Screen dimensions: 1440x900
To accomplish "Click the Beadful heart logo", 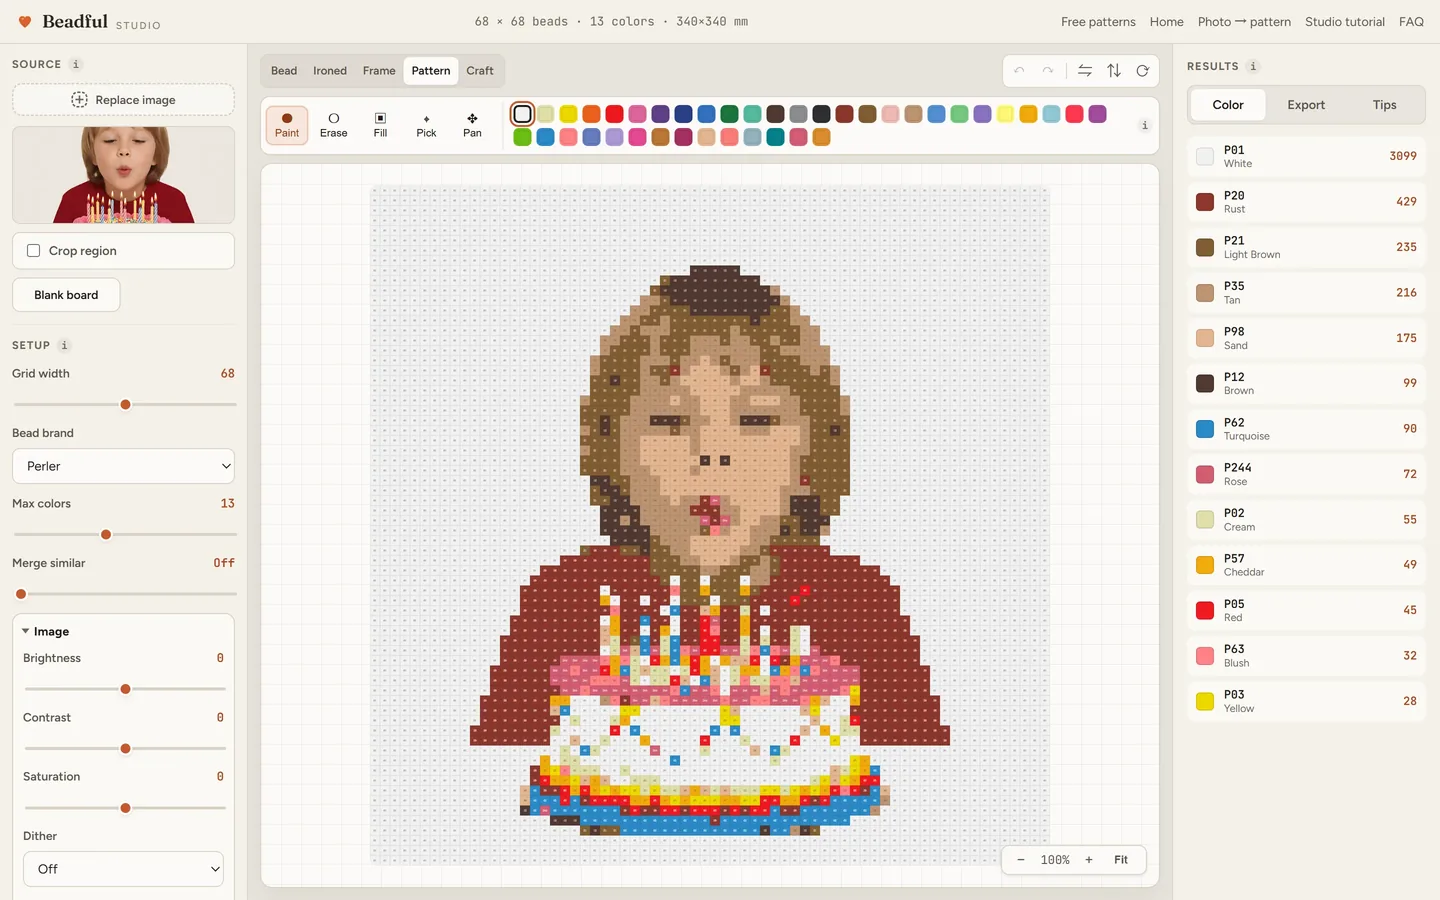I will point(25,22).
